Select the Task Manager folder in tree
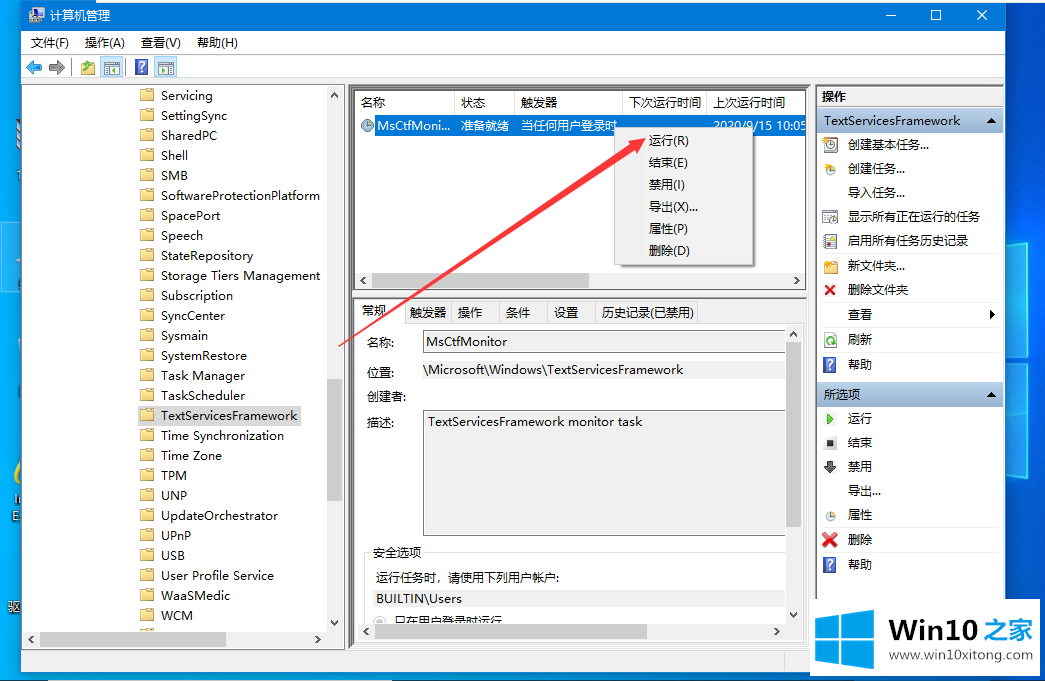1045x681 pixels. pos(203,376)
